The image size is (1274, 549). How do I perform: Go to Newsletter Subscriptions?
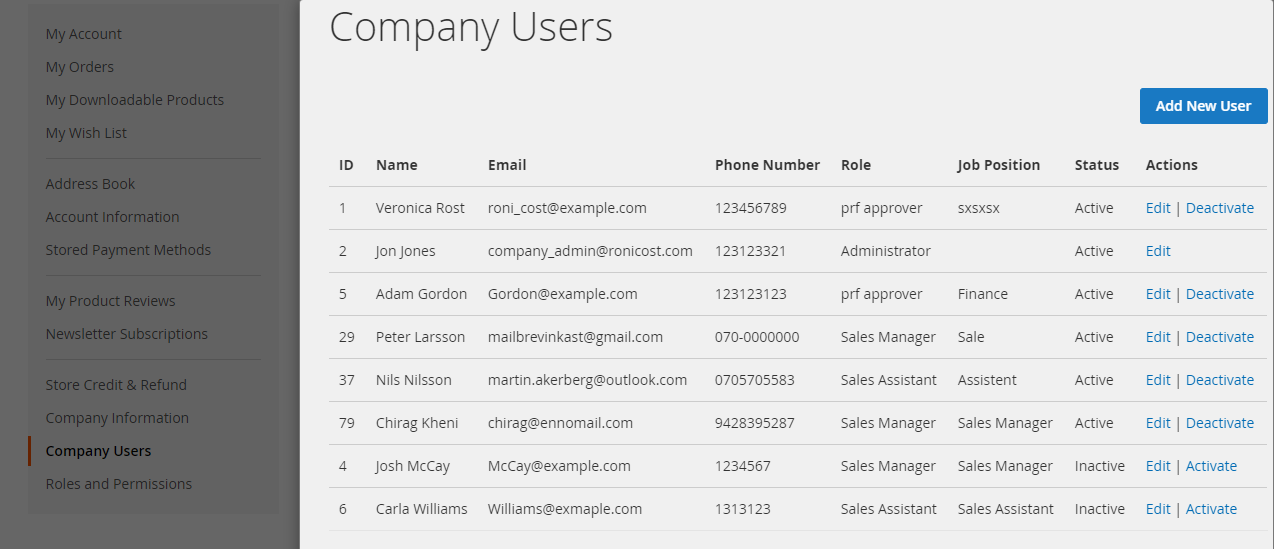127,334
